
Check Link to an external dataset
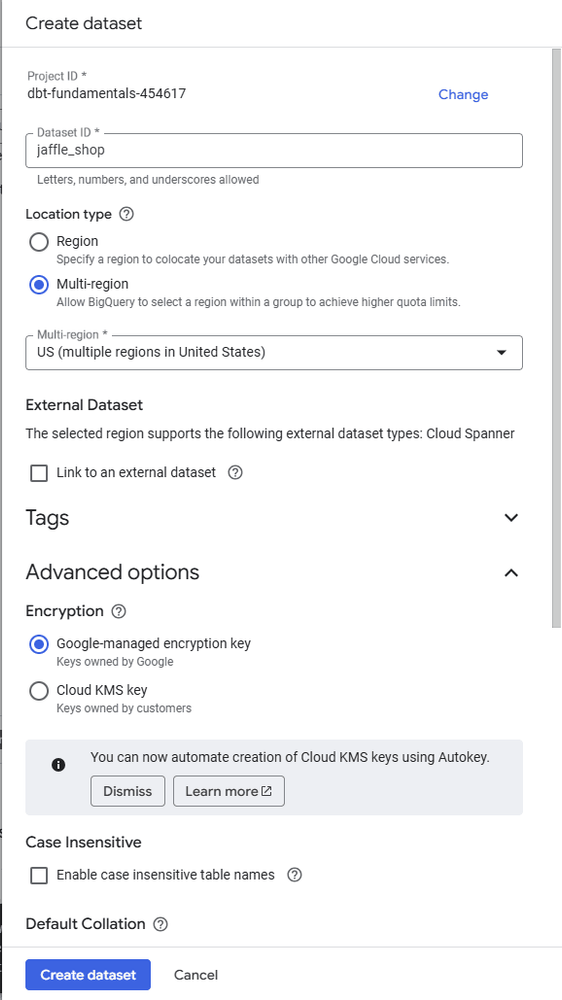click(x=39, y=473)
